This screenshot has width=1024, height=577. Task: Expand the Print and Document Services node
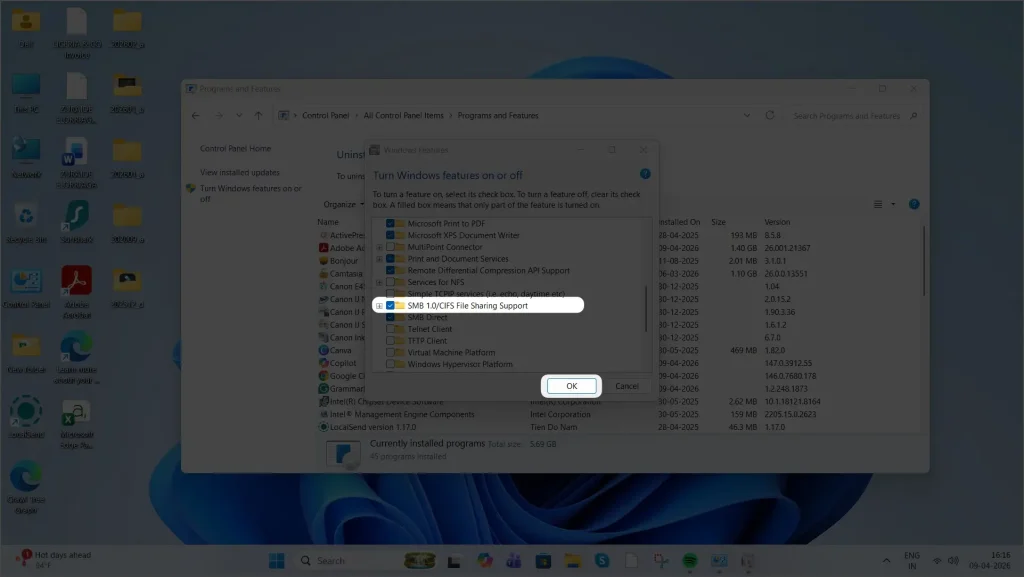(x=378, y=258)
